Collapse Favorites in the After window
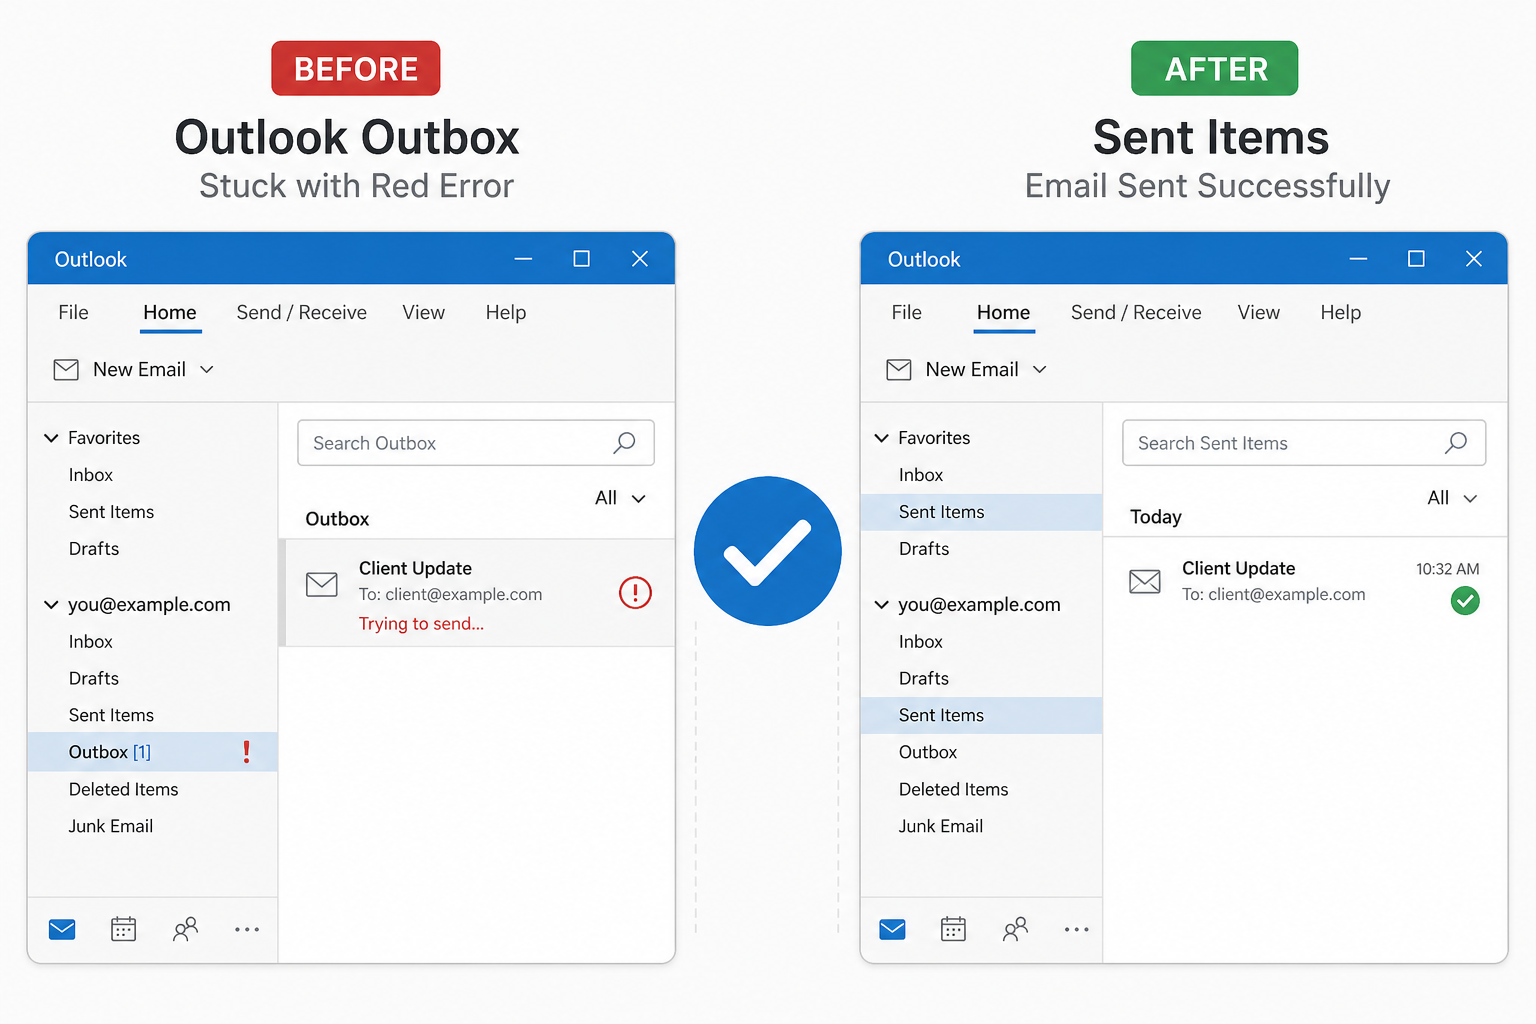The width and height of the screenshot is (1536, 1024). [x=881, y=438]
